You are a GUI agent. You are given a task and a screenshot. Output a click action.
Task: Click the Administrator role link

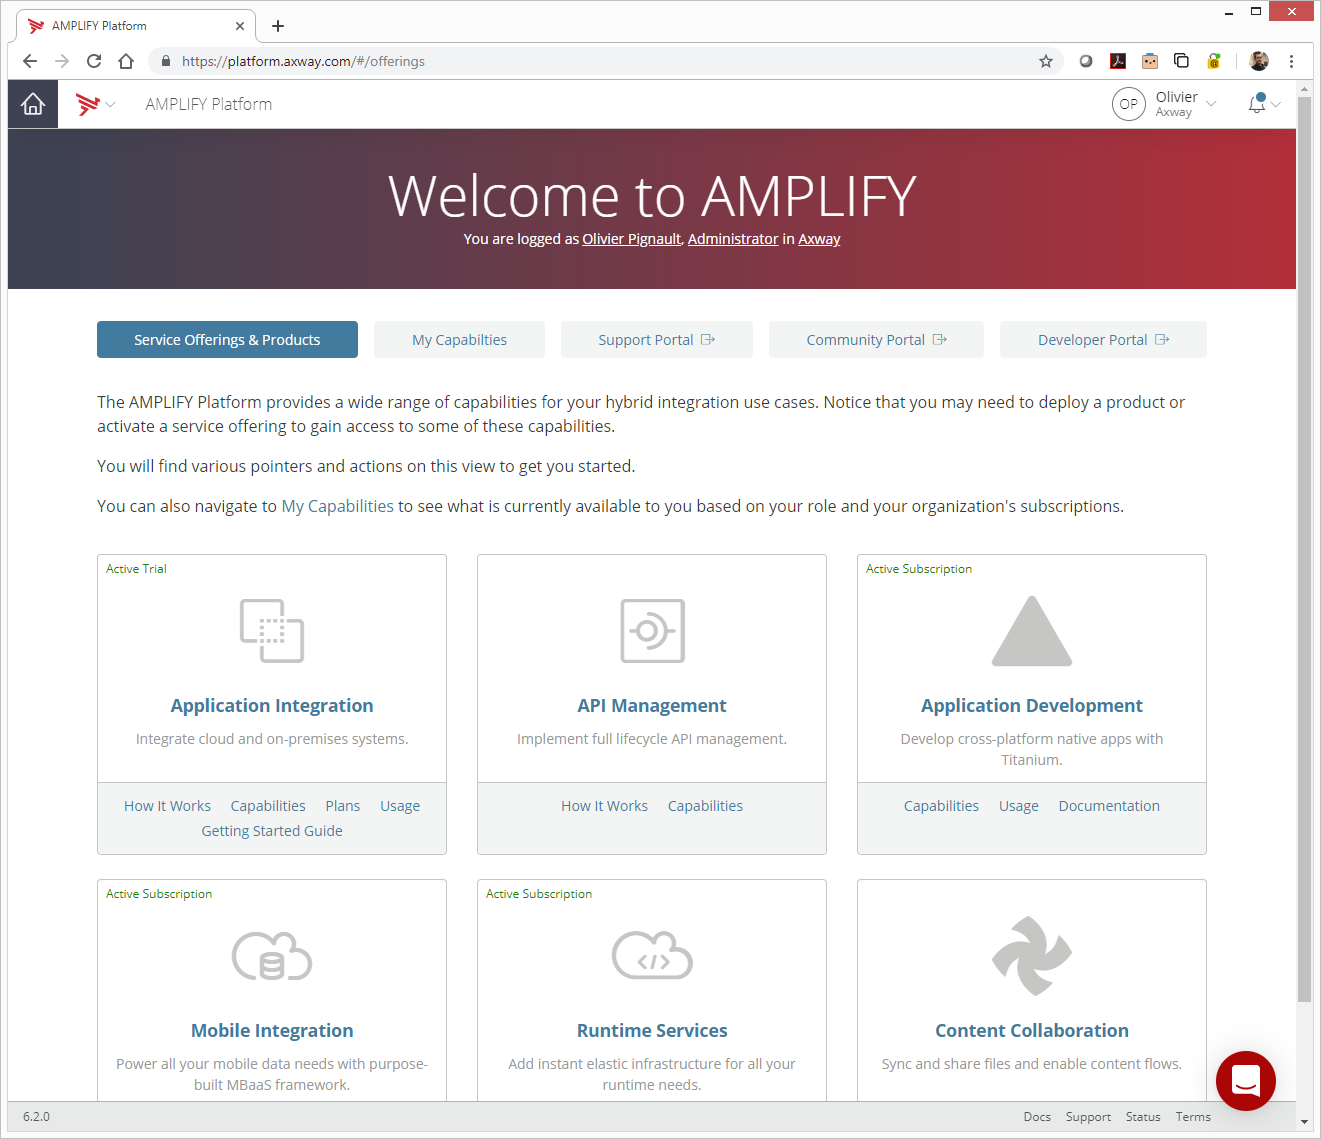[x=733, y=239]
